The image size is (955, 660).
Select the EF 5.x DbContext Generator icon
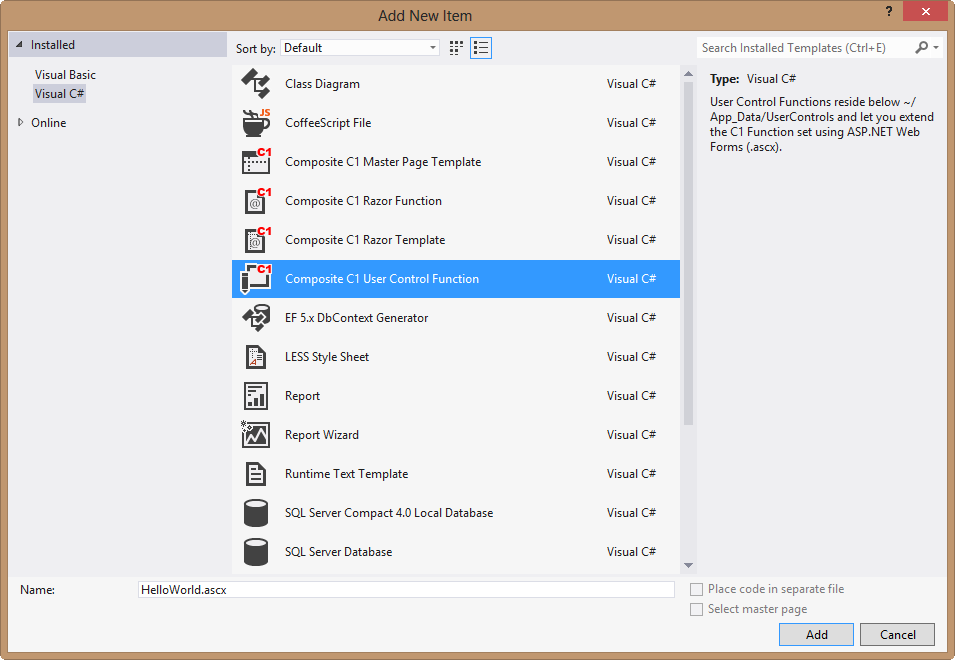click(x=256, y=318)
